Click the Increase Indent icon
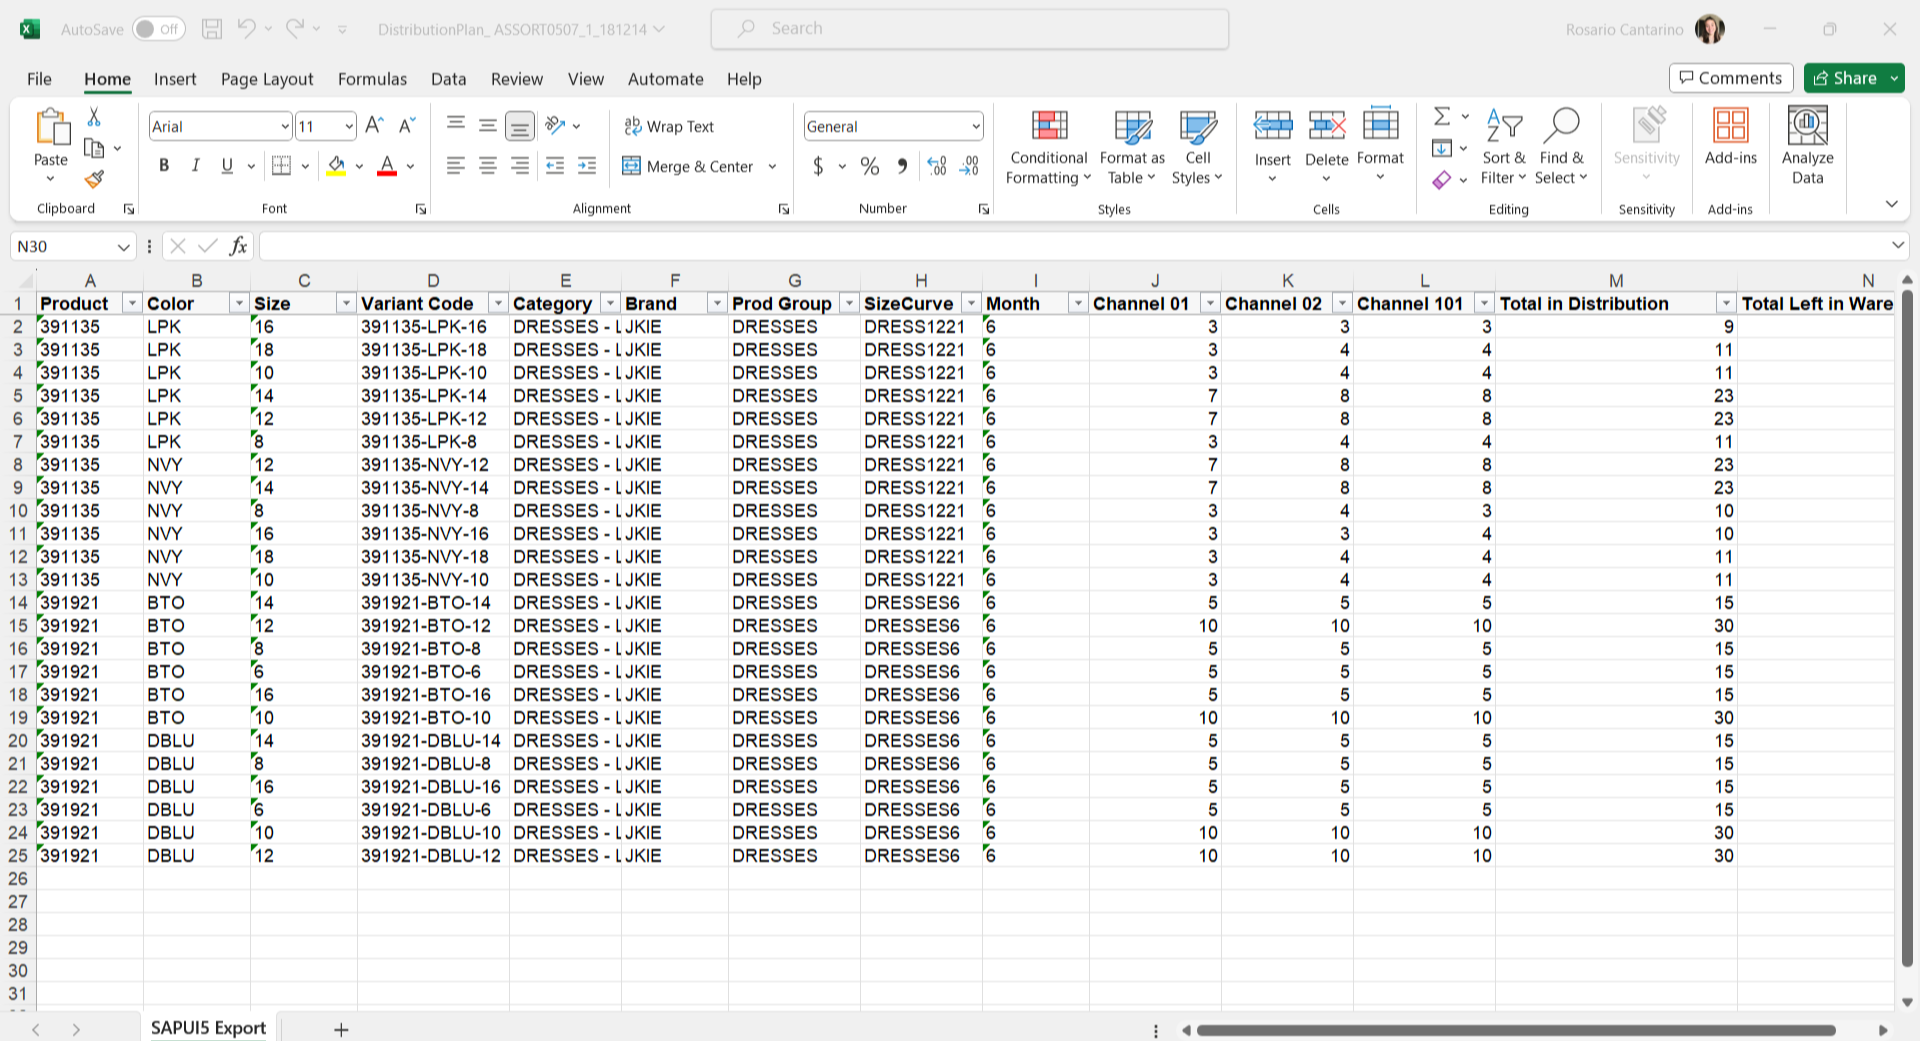1920x1041 pixels. click(587, 166)
